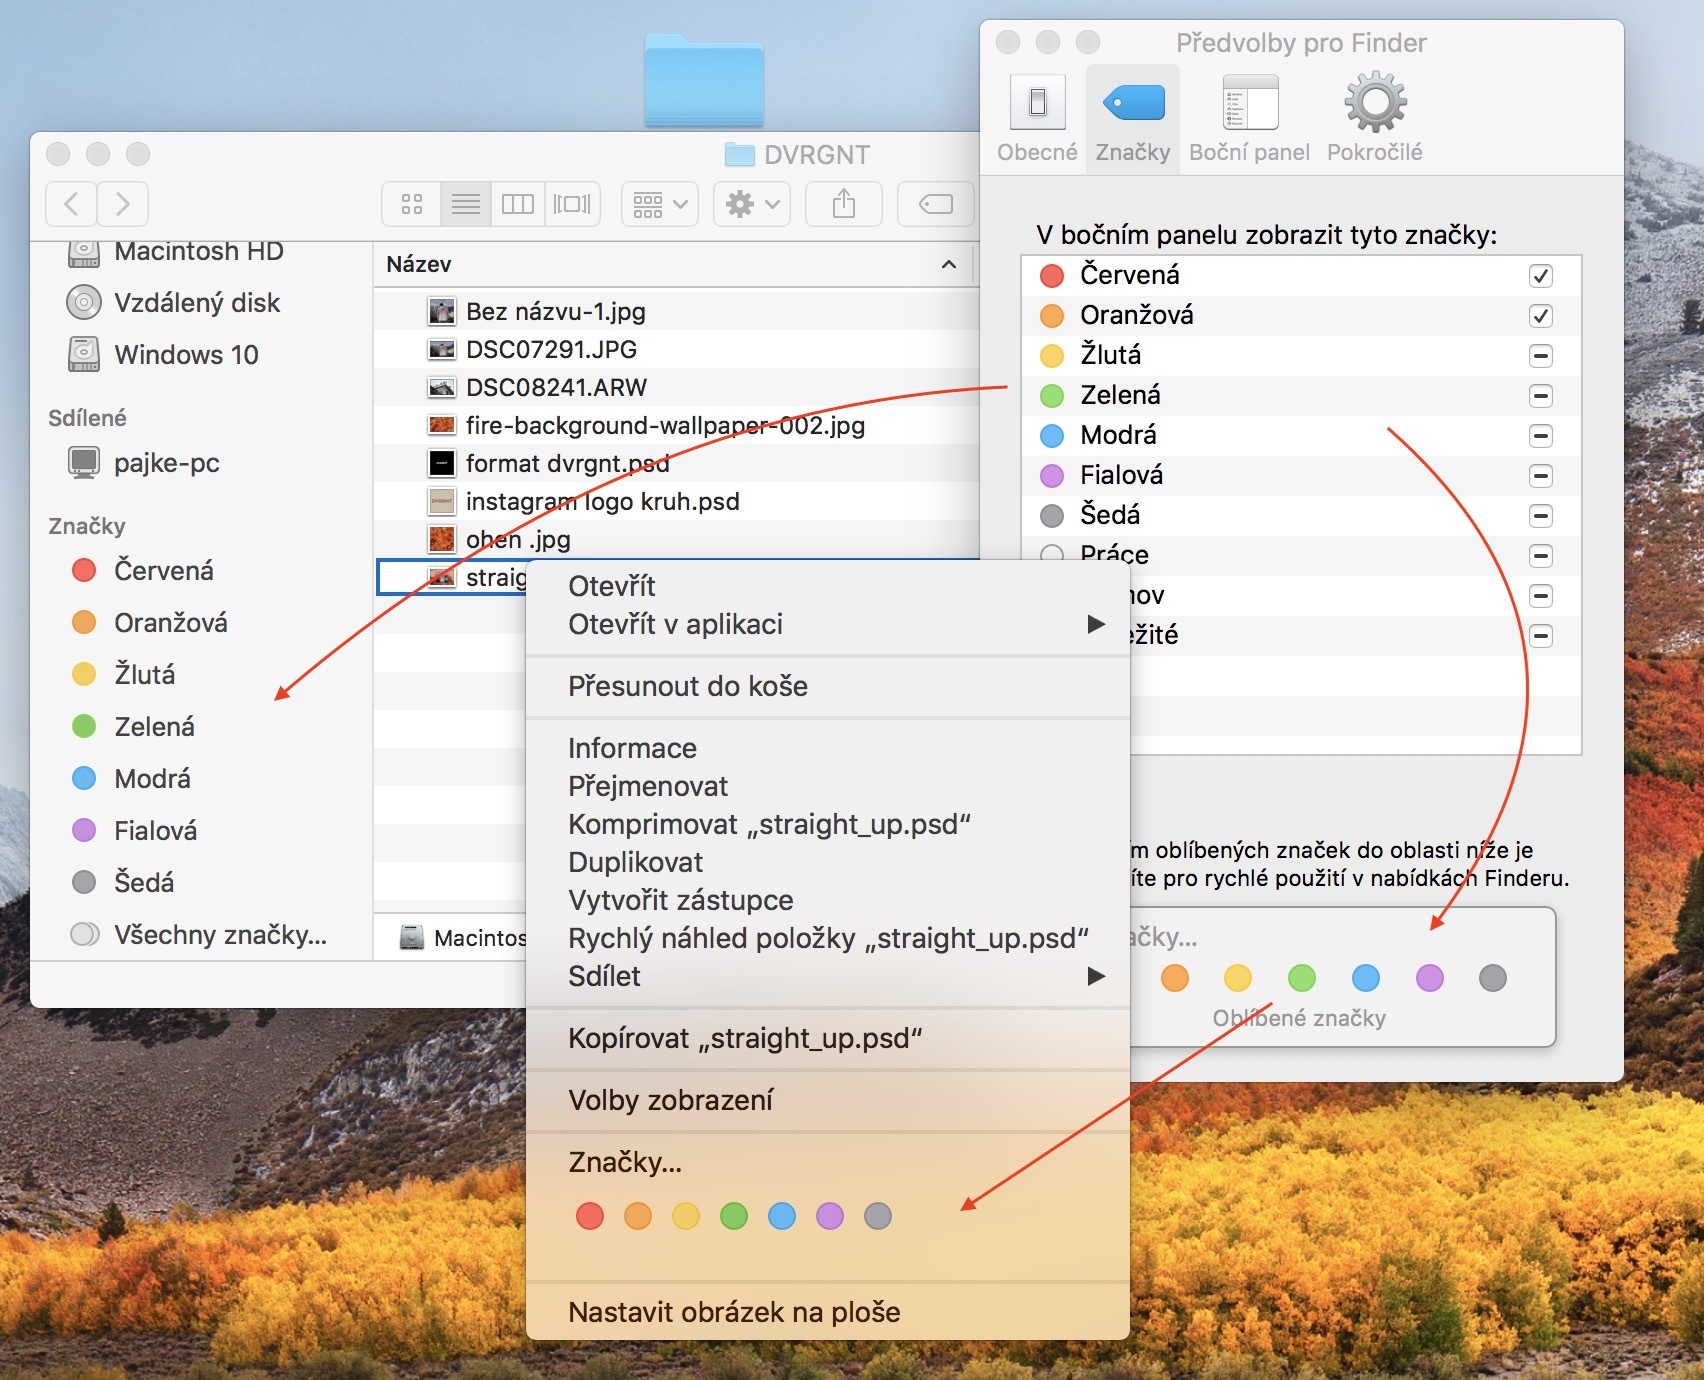Uncheck Červená tag in preferences list
The width and height of the screenshot is (1704, 1380).
[1541, 276]
